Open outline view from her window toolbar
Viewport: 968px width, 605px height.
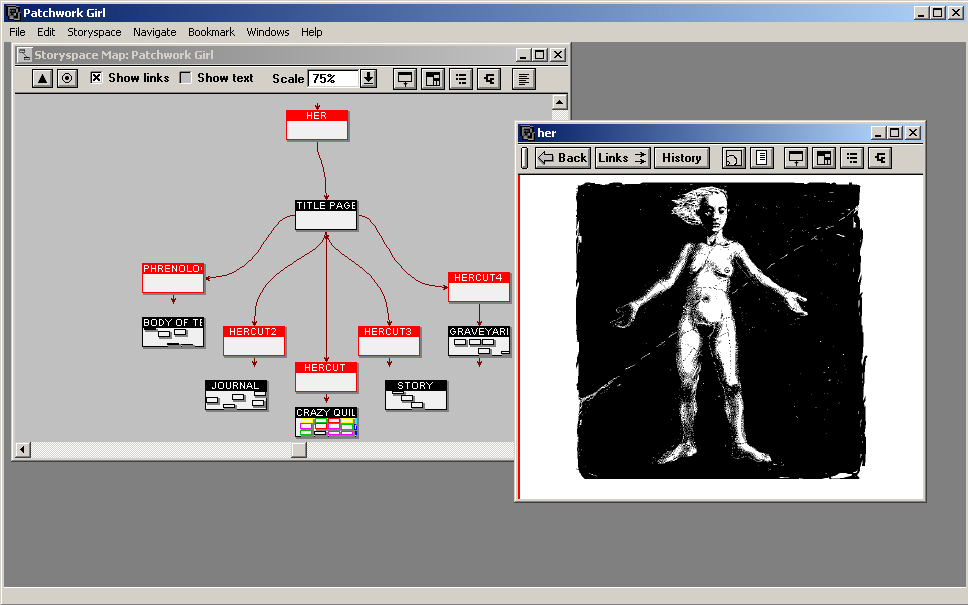(x=852, y=158)
